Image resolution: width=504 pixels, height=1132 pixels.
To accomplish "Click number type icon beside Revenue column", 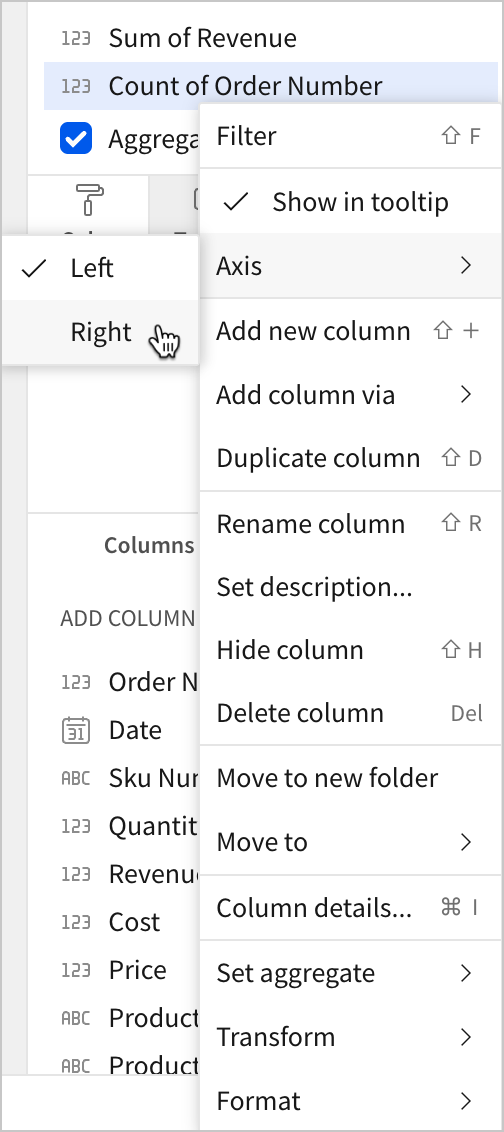I will [76, 874].
